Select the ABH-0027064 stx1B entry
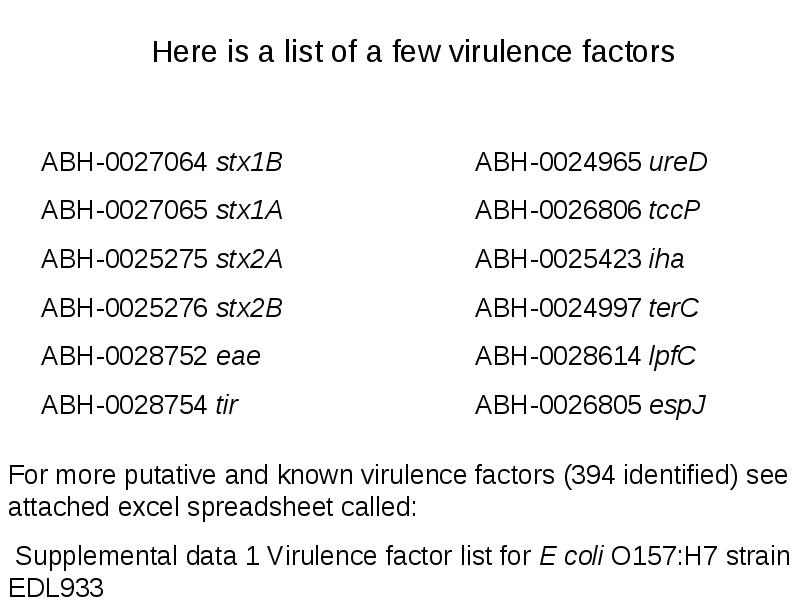Screen dimensions: 800x600 click(162, 162)
